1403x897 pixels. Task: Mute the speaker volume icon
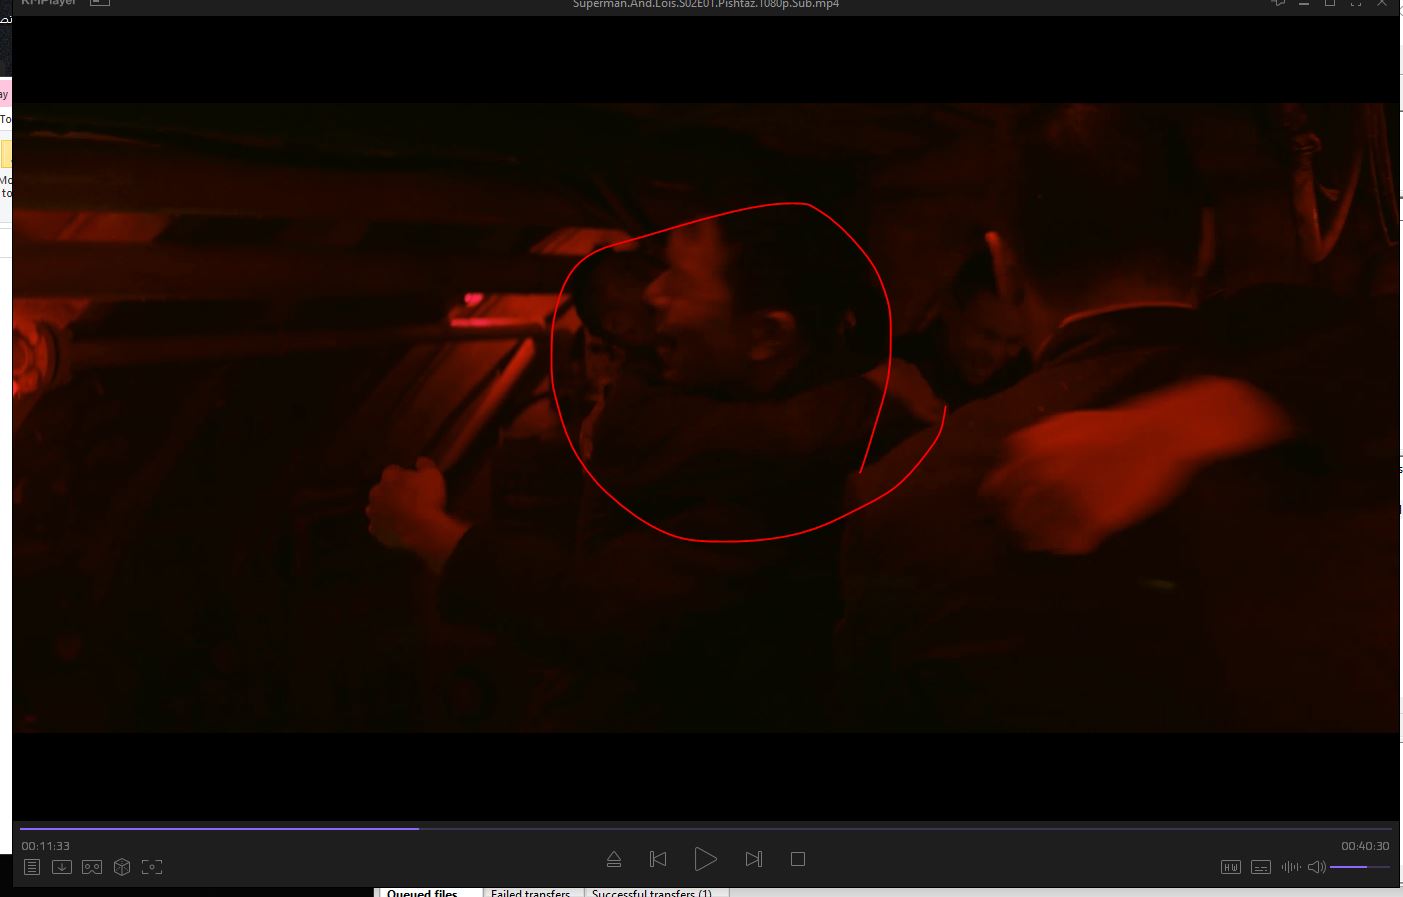[x=1316, y=867]
